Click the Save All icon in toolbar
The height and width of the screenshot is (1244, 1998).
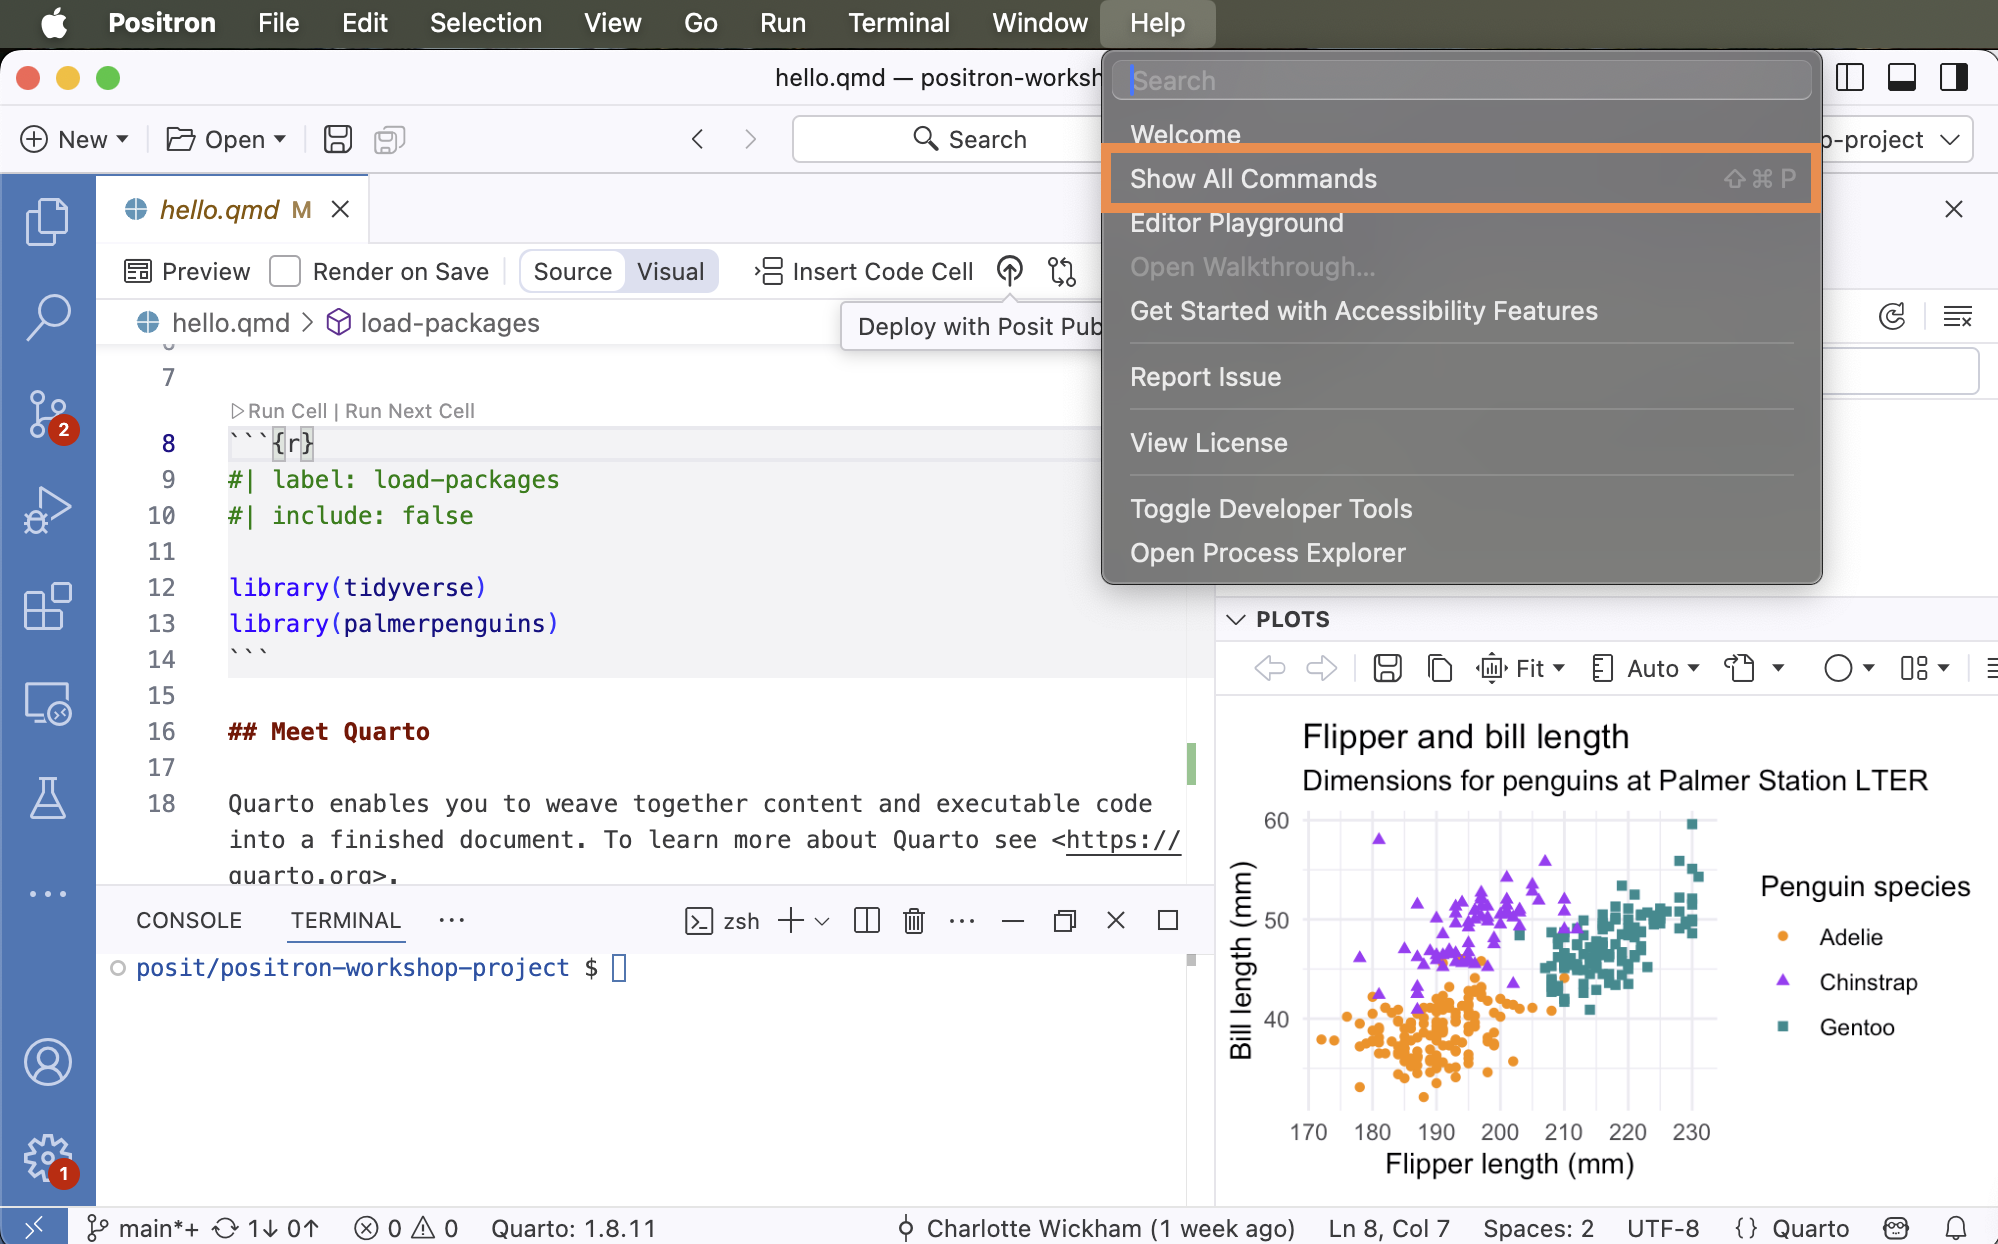coord(389,139)
